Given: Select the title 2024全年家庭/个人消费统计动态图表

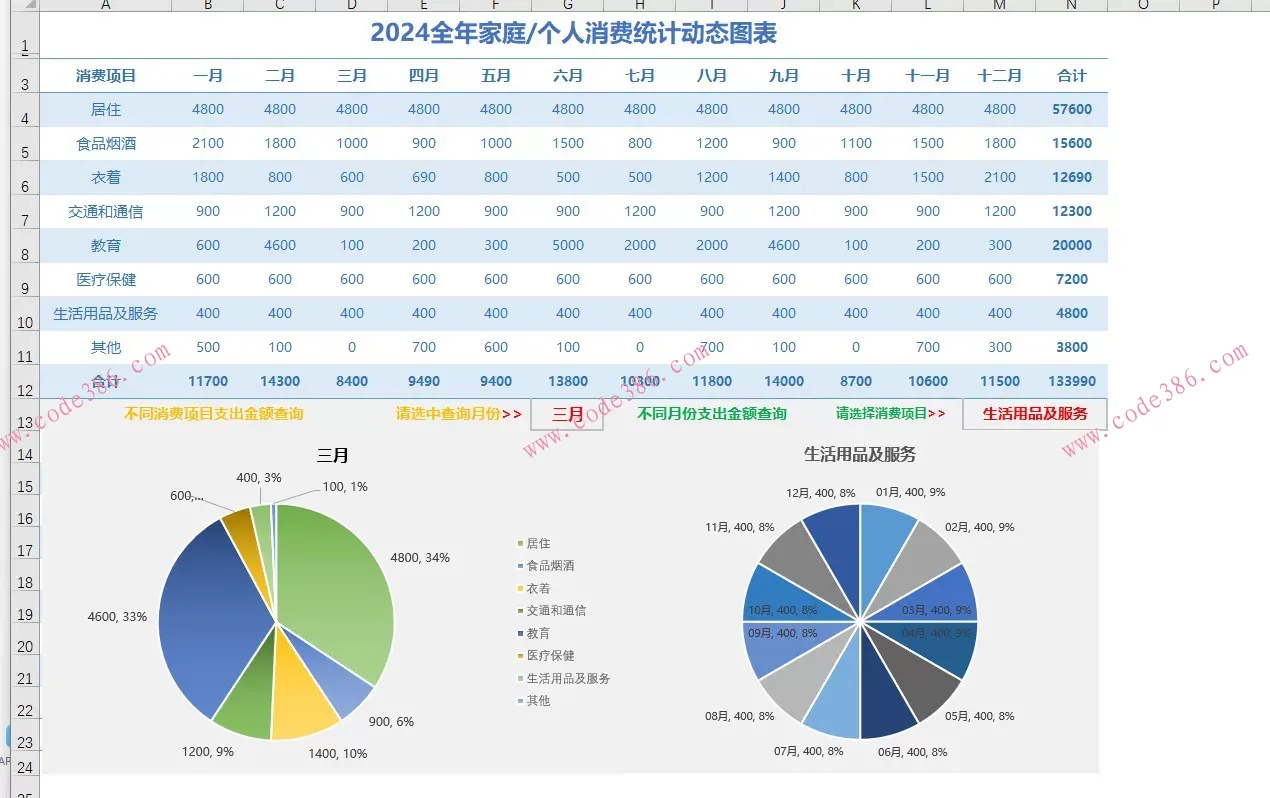Looking at the screenshot, I should coord(573,33).
